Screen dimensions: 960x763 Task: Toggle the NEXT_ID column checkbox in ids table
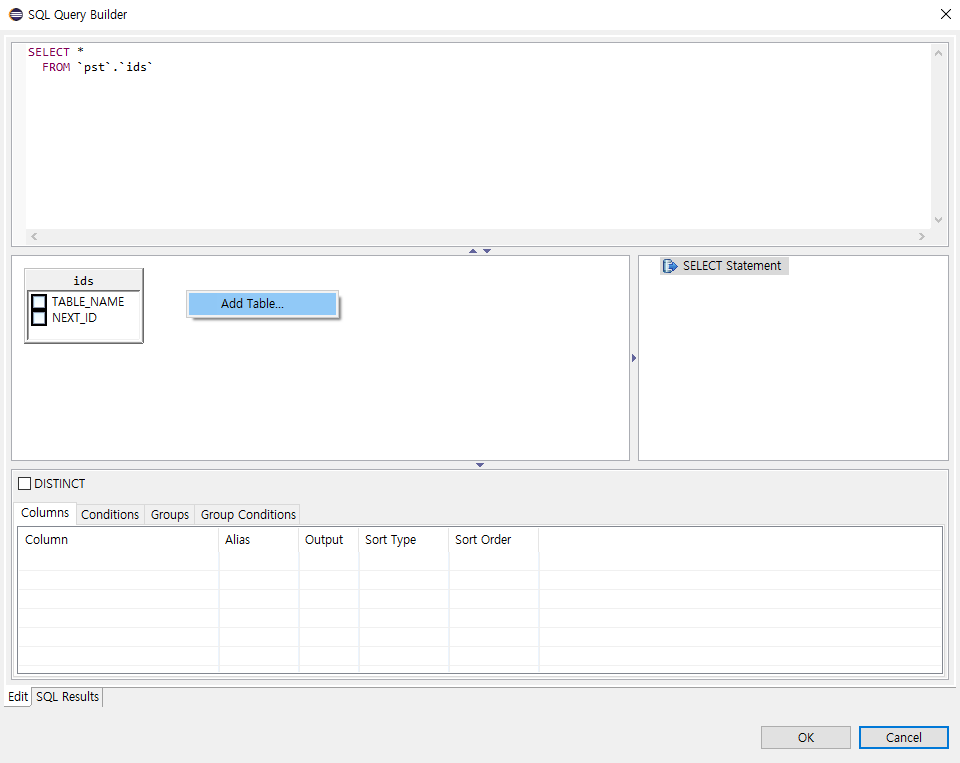tap(38, 317)
